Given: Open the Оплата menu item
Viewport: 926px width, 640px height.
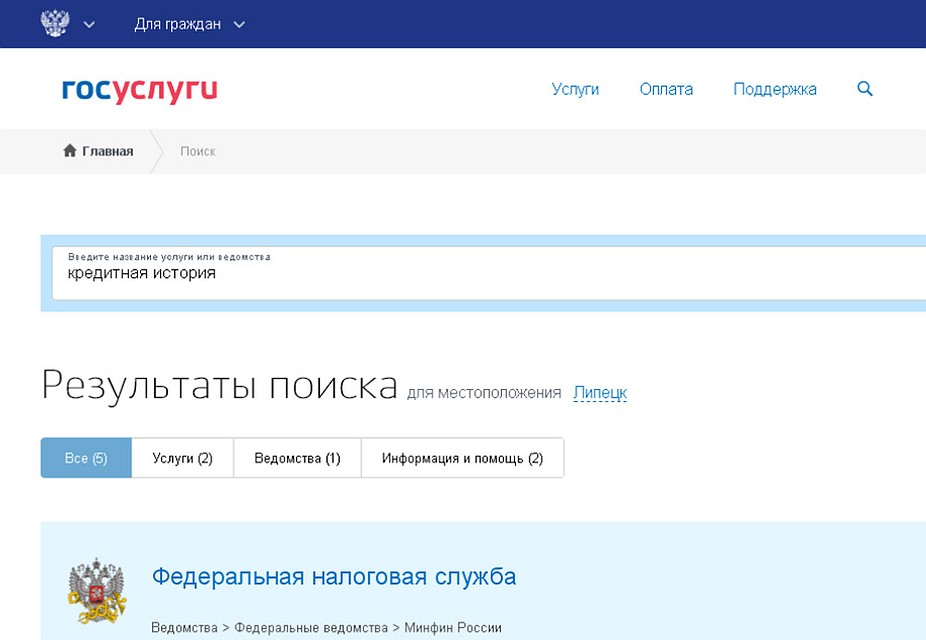Looking at the screenshot, I should (666, 89).
